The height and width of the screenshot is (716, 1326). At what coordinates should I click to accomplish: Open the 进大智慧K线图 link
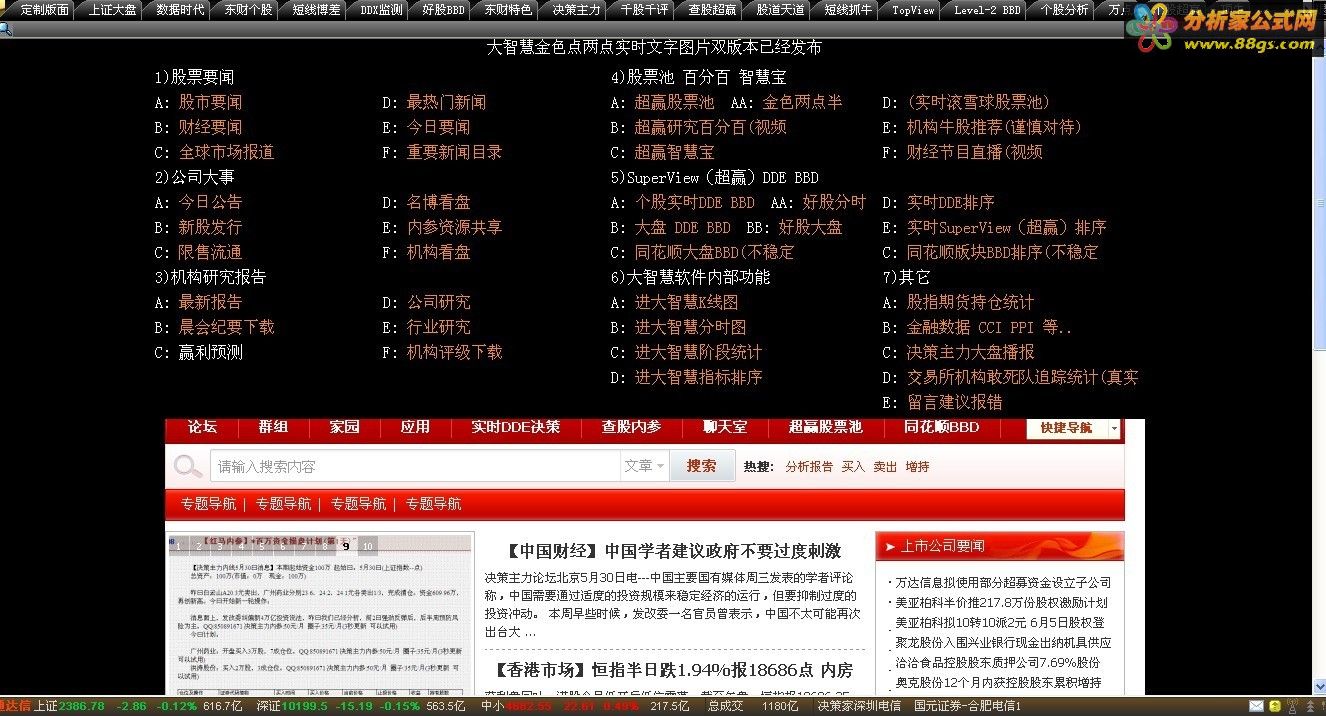686,302
